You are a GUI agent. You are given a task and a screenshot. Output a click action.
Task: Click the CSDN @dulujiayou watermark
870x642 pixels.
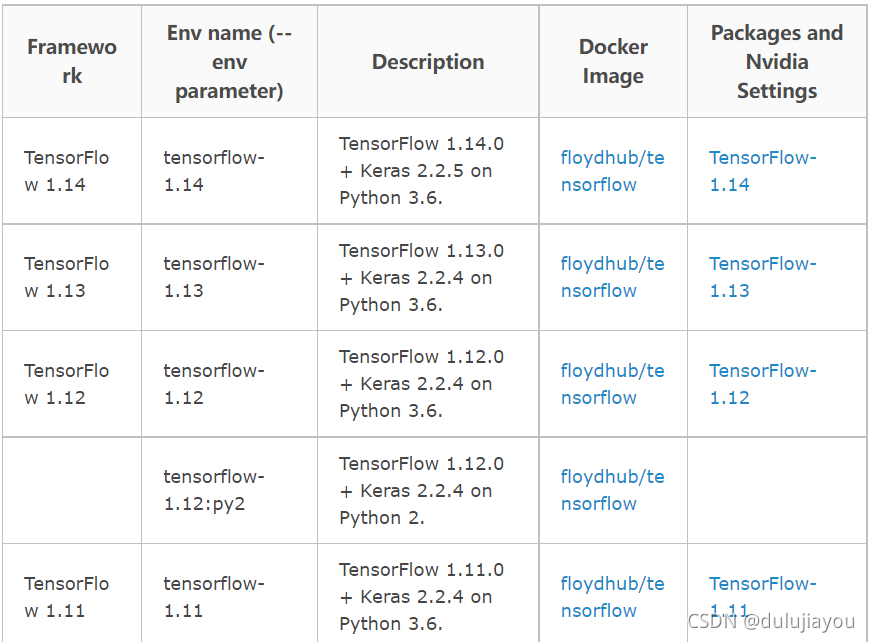(773, 621)
